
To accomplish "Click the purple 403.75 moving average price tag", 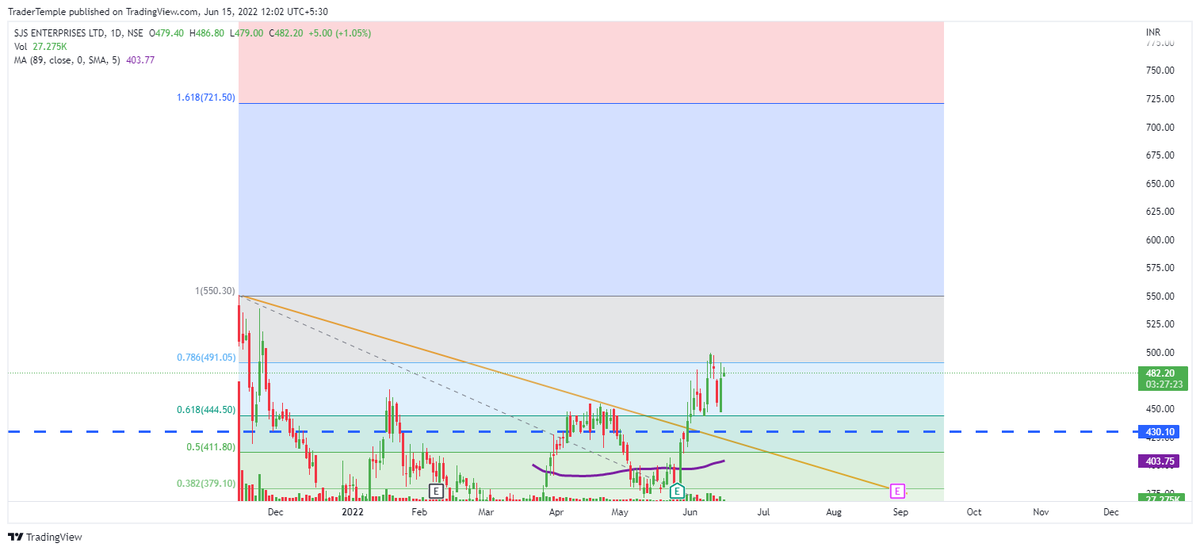I will [x=1158, y=461].
